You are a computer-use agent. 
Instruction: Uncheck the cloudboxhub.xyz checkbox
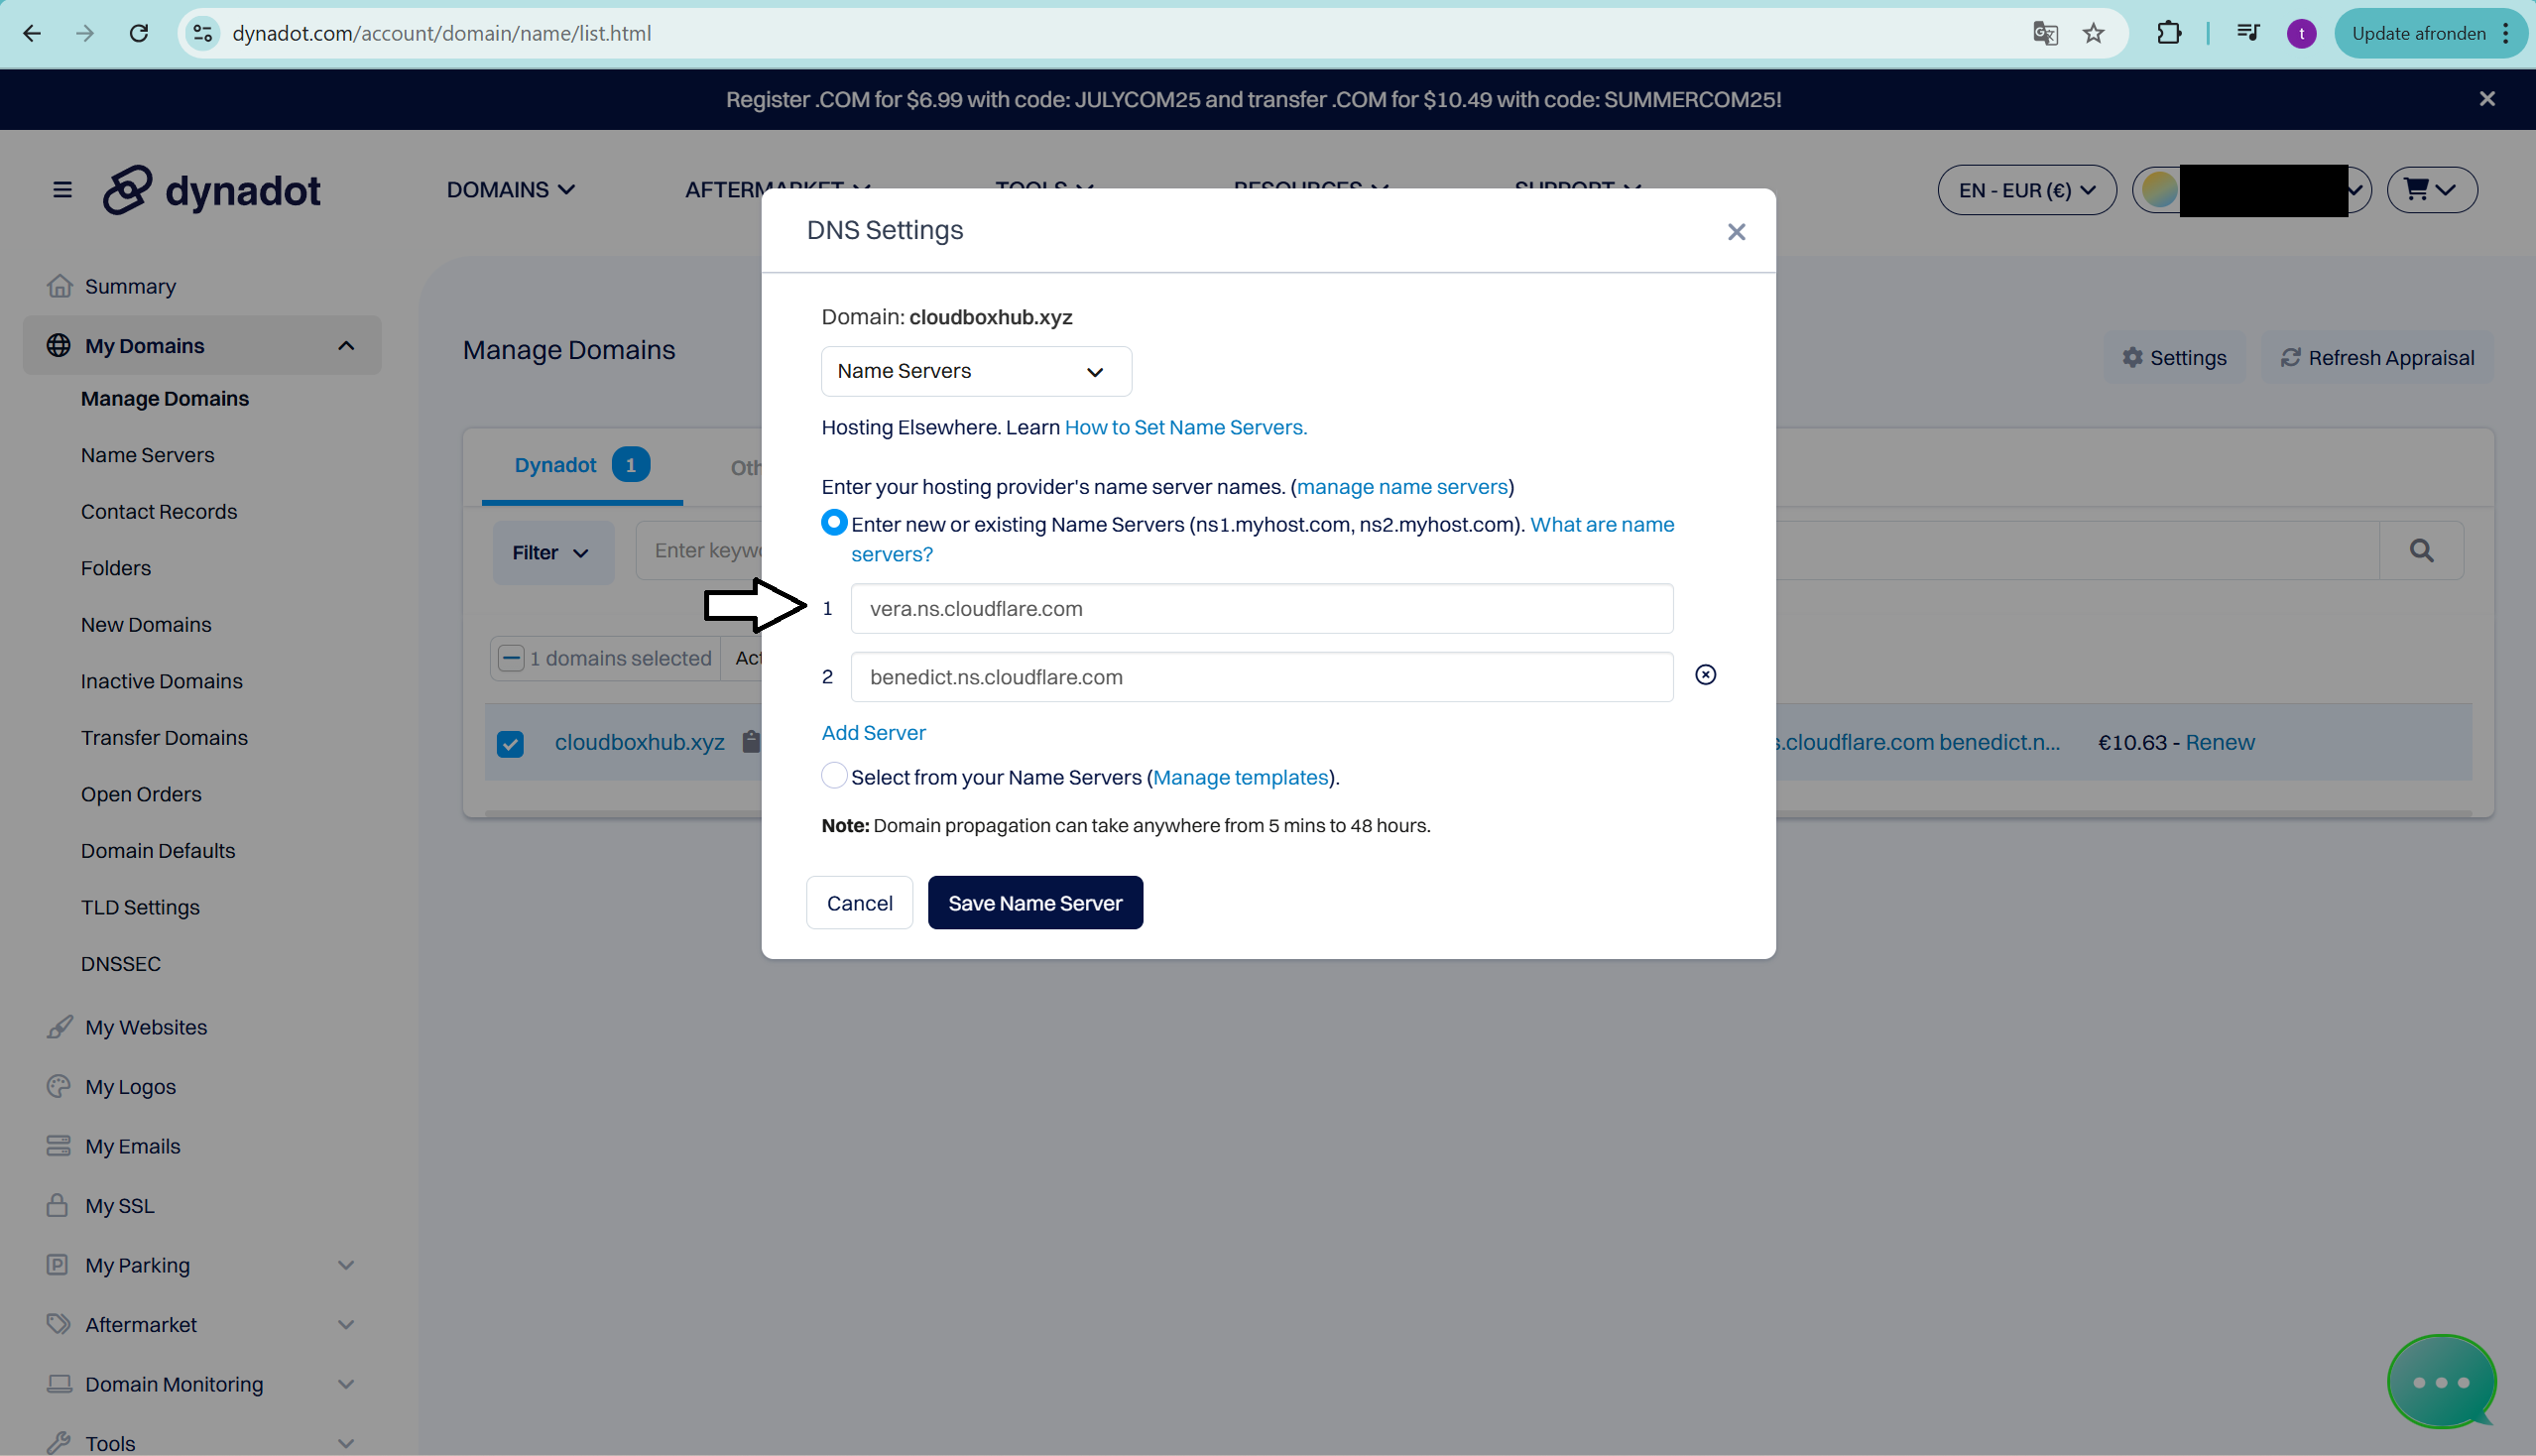[x=510, y=744]
